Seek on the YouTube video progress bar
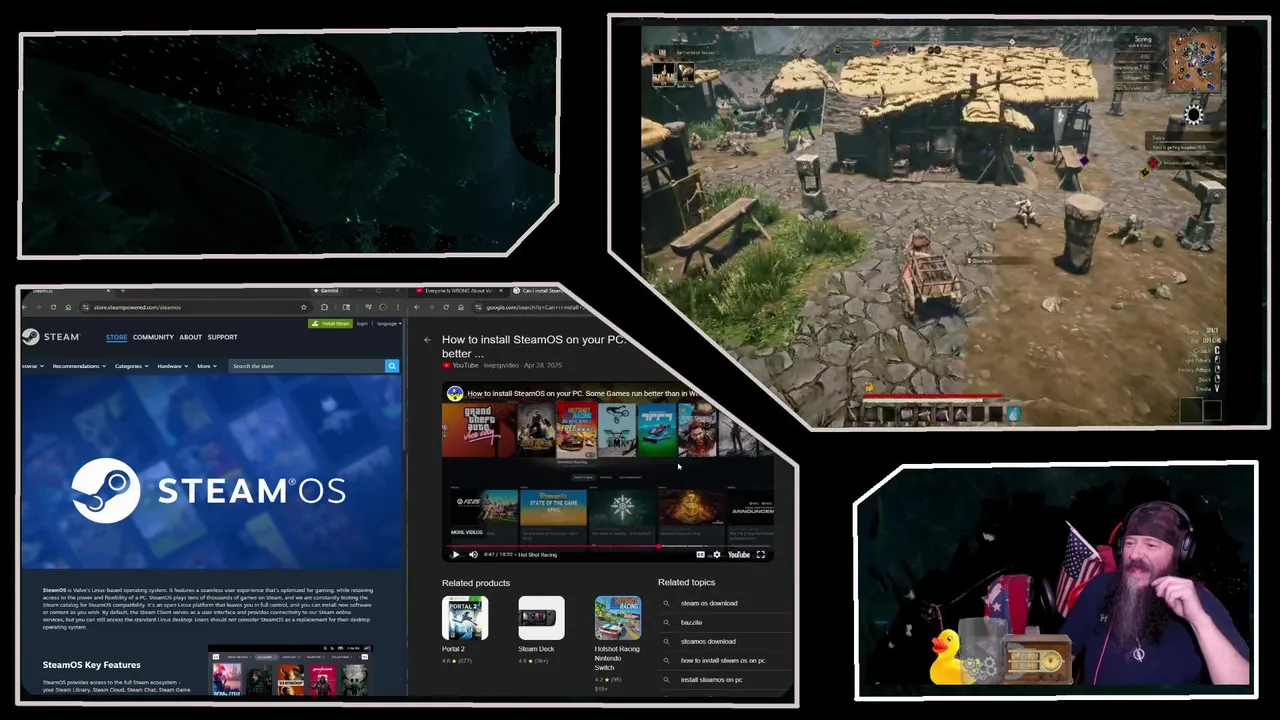1280x720 pixels. [x=608, y=546]
